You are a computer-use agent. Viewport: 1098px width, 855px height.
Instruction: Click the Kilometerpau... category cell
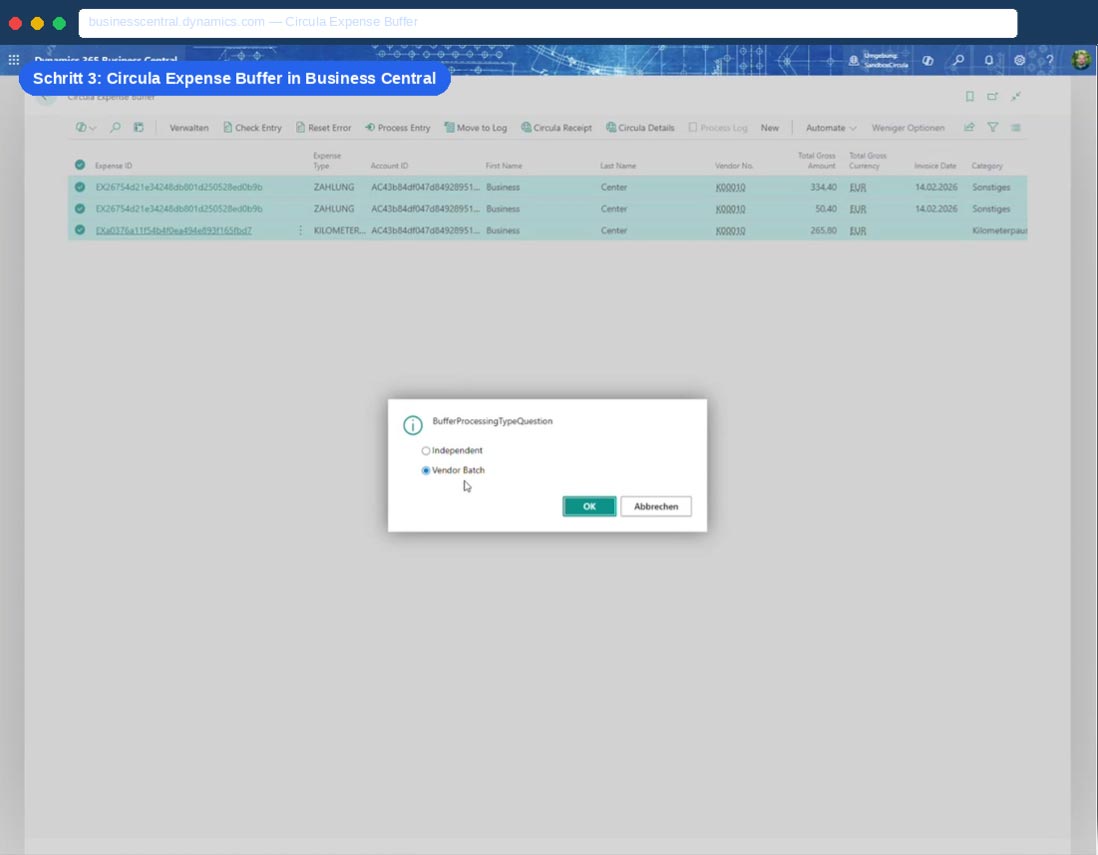pos(999,230)
